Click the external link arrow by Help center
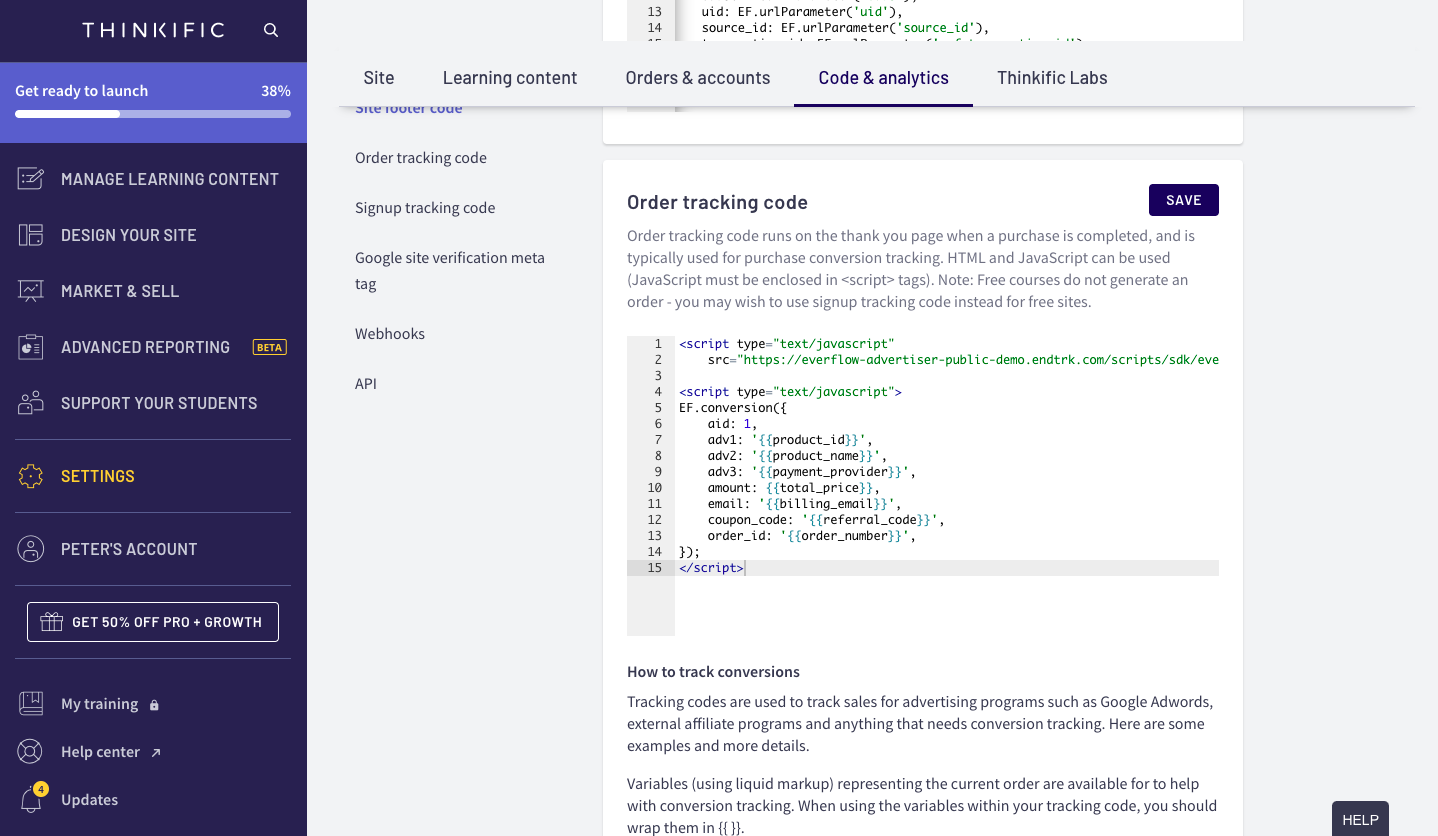The width and height of the screenshot is (1438, 836). [x=156, y=753]
